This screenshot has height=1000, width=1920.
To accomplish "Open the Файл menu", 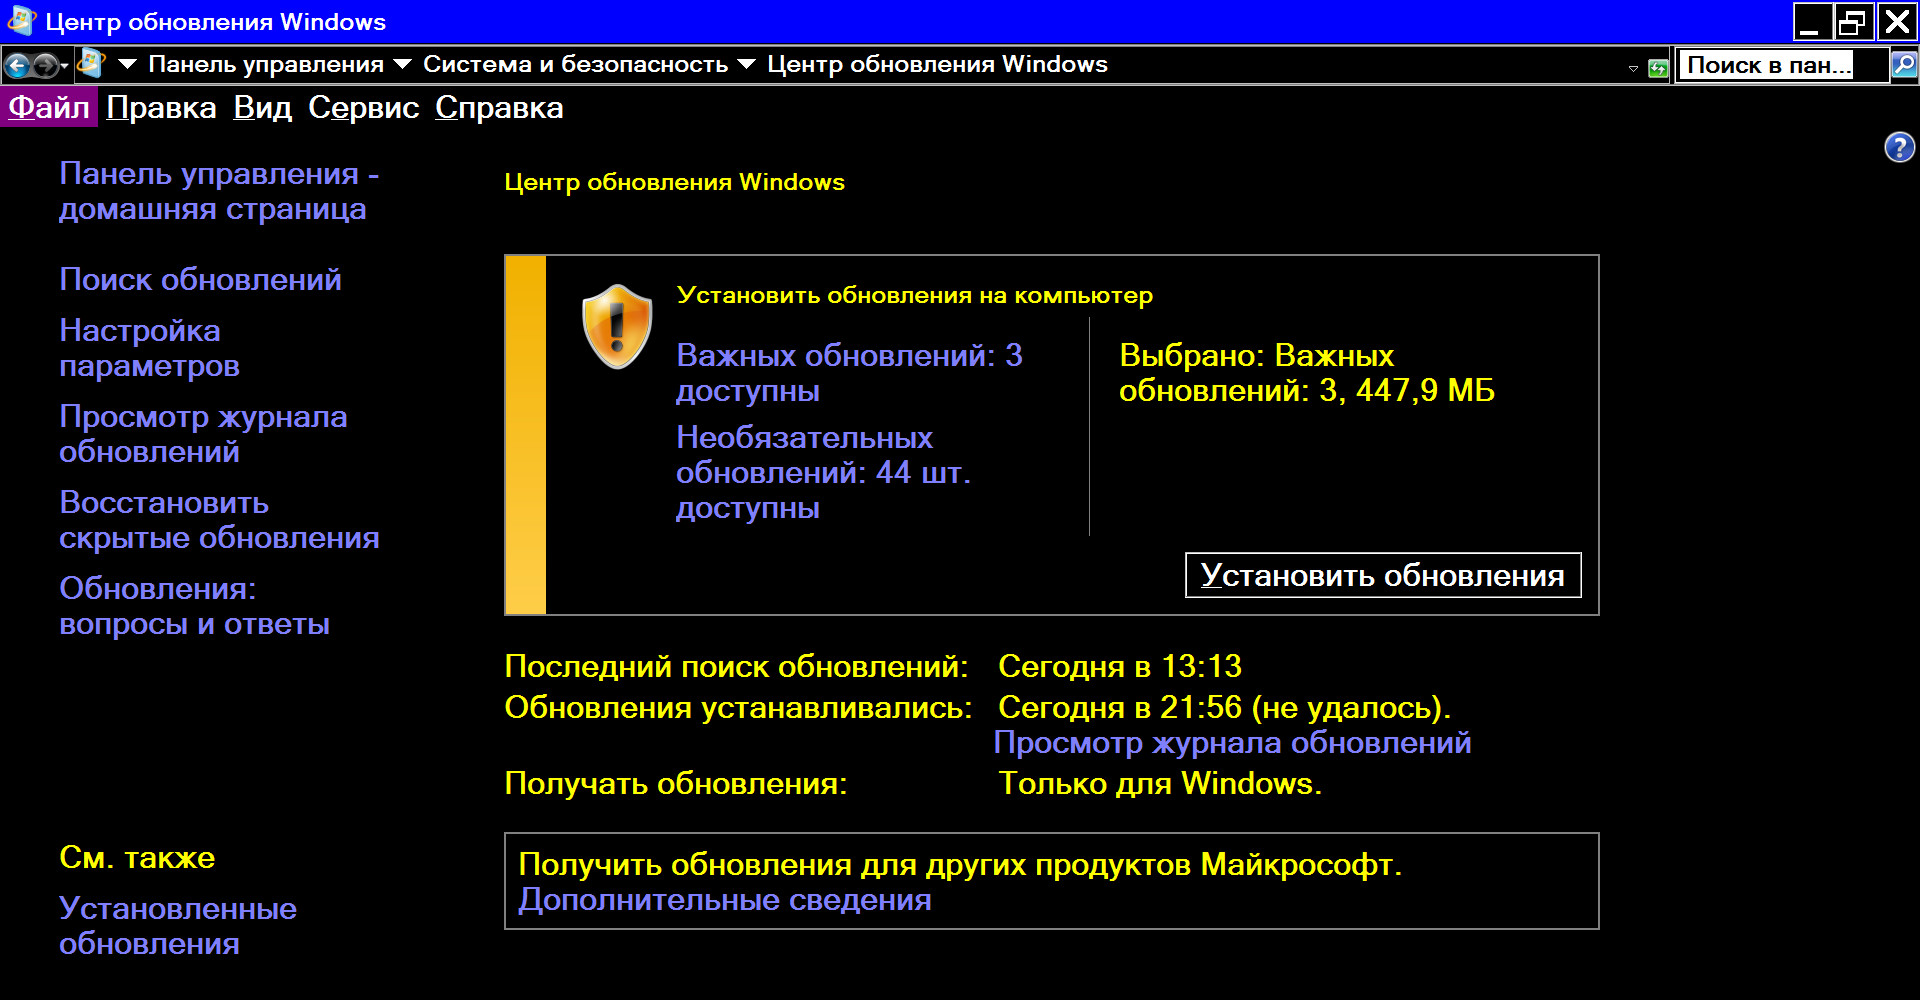I will (49, 107).
